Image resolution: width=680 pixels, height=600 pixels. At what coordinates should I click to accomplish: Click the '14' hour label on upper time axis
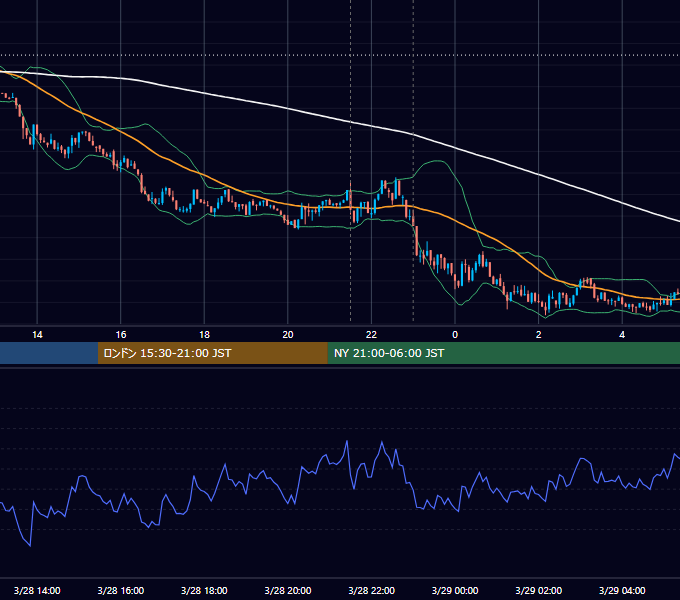point(37,335)
